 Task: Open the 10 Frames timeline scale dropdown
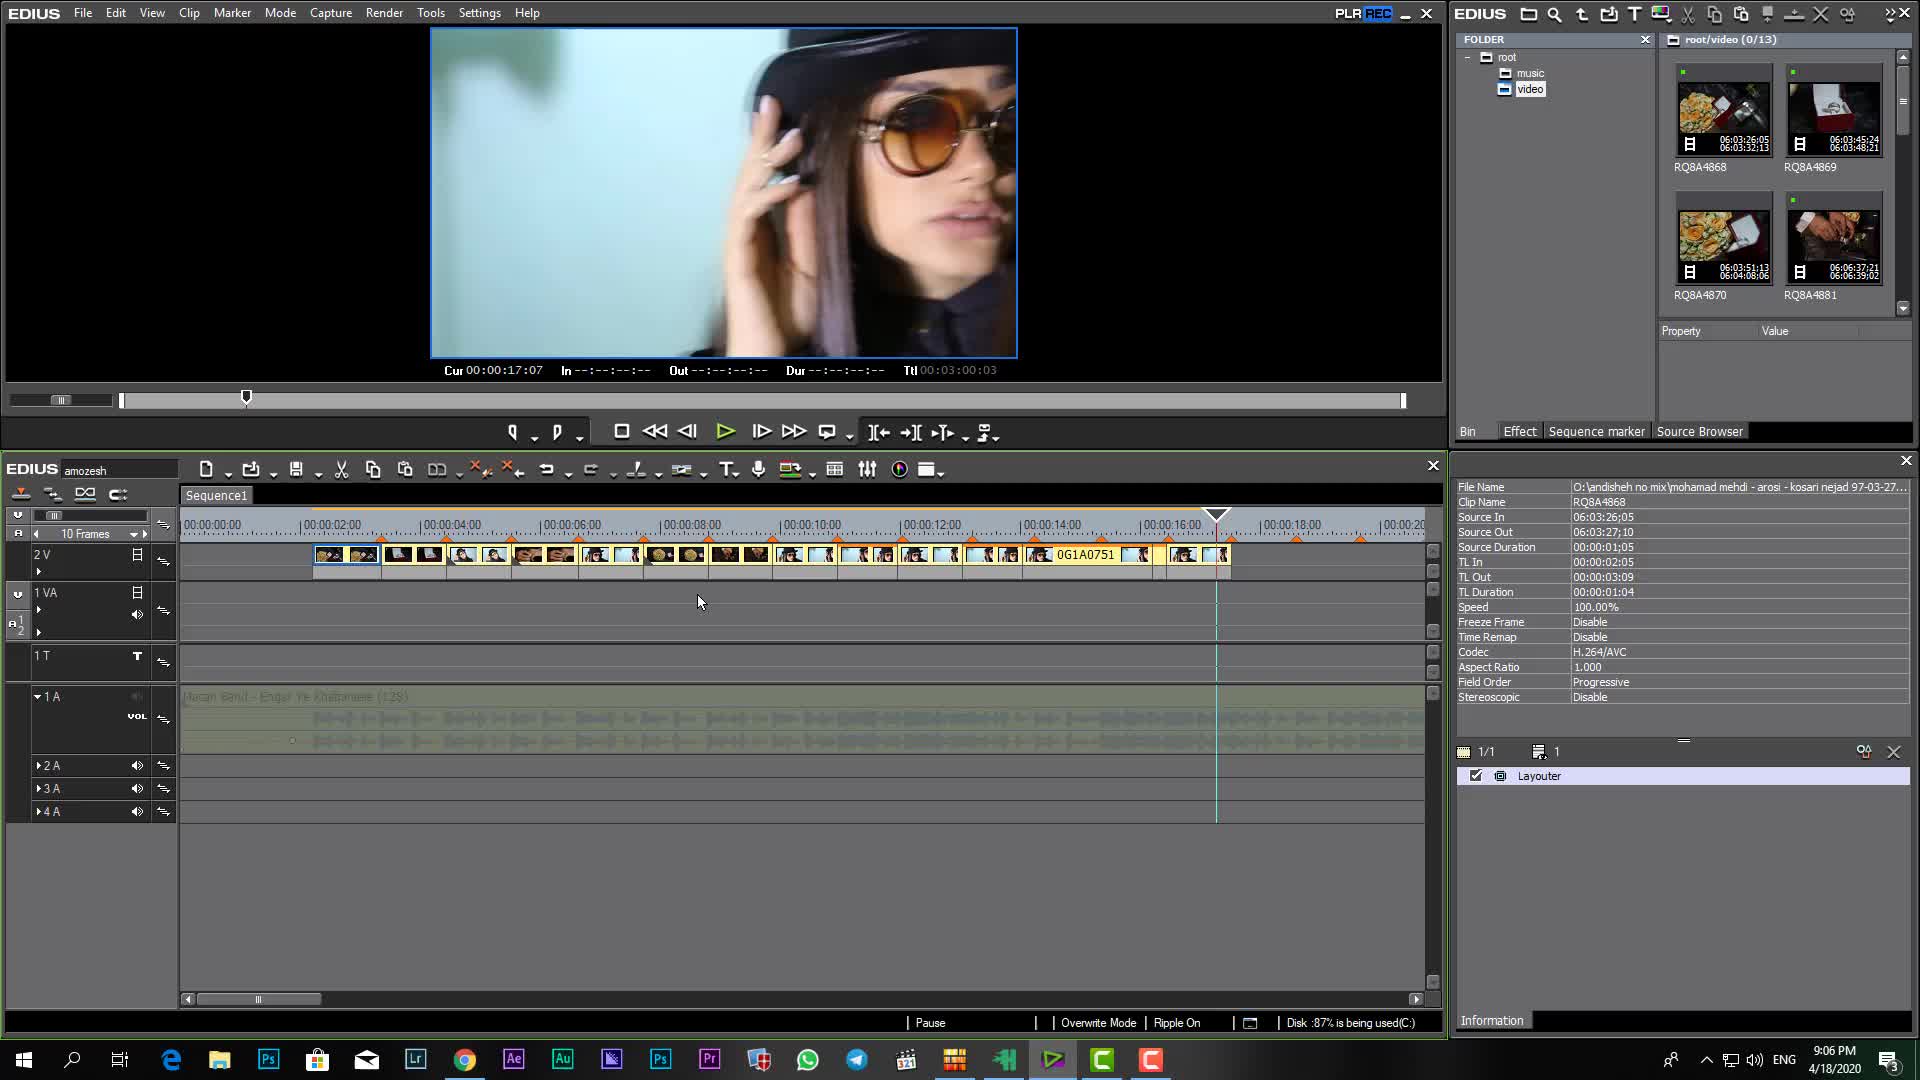133,534
